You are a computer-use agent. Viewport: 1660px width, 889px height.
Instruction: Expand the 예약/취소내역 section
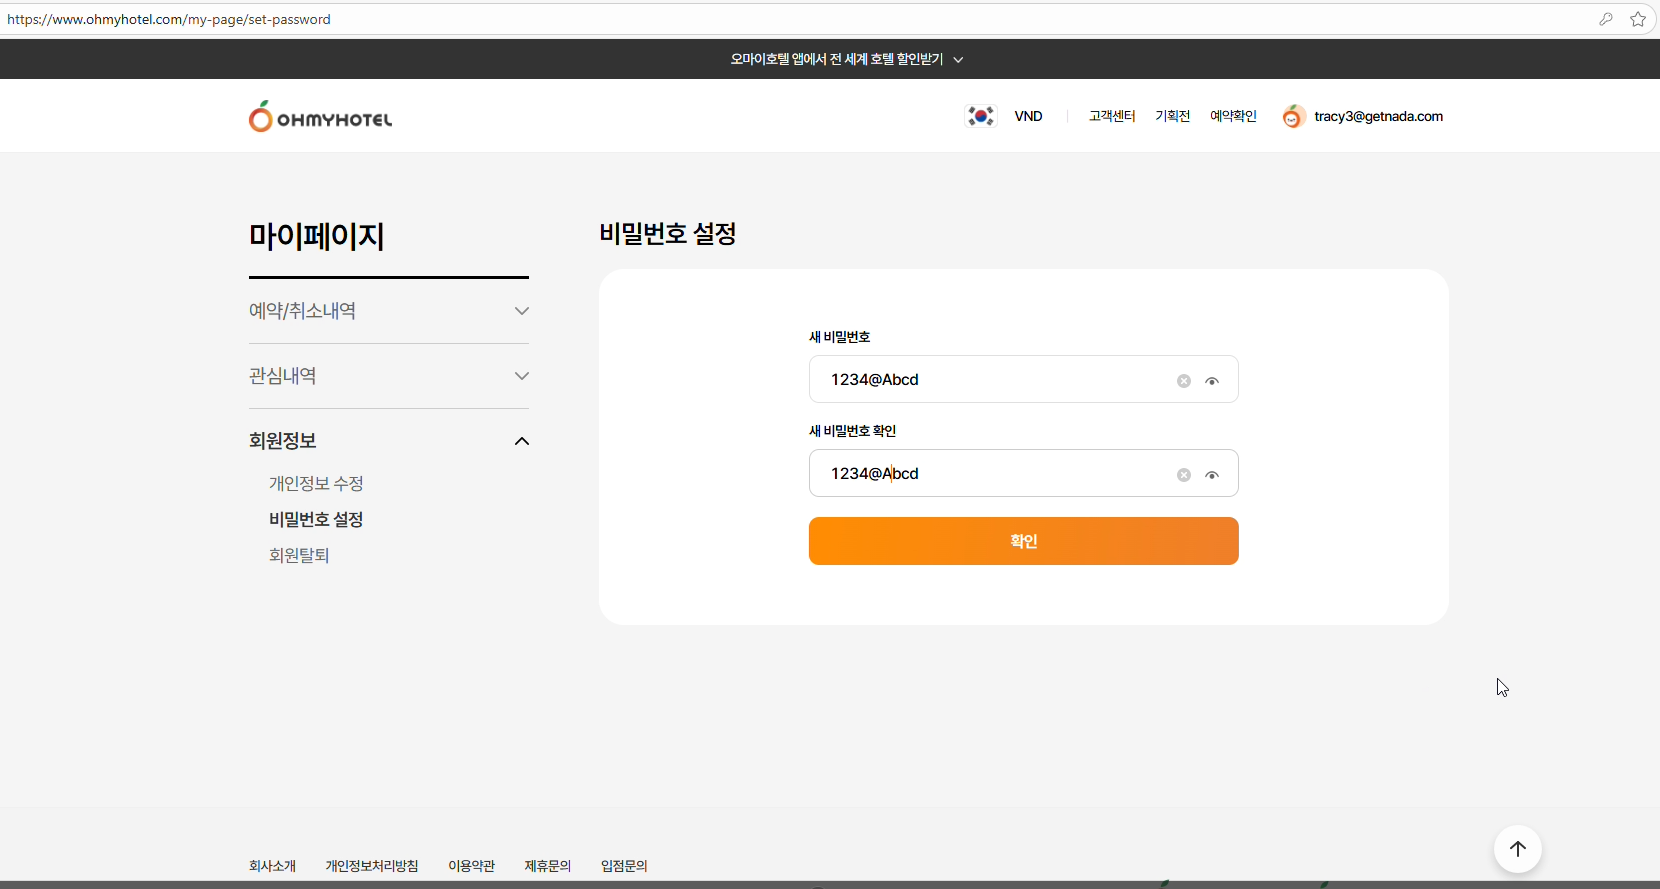[x=521, y=311]
